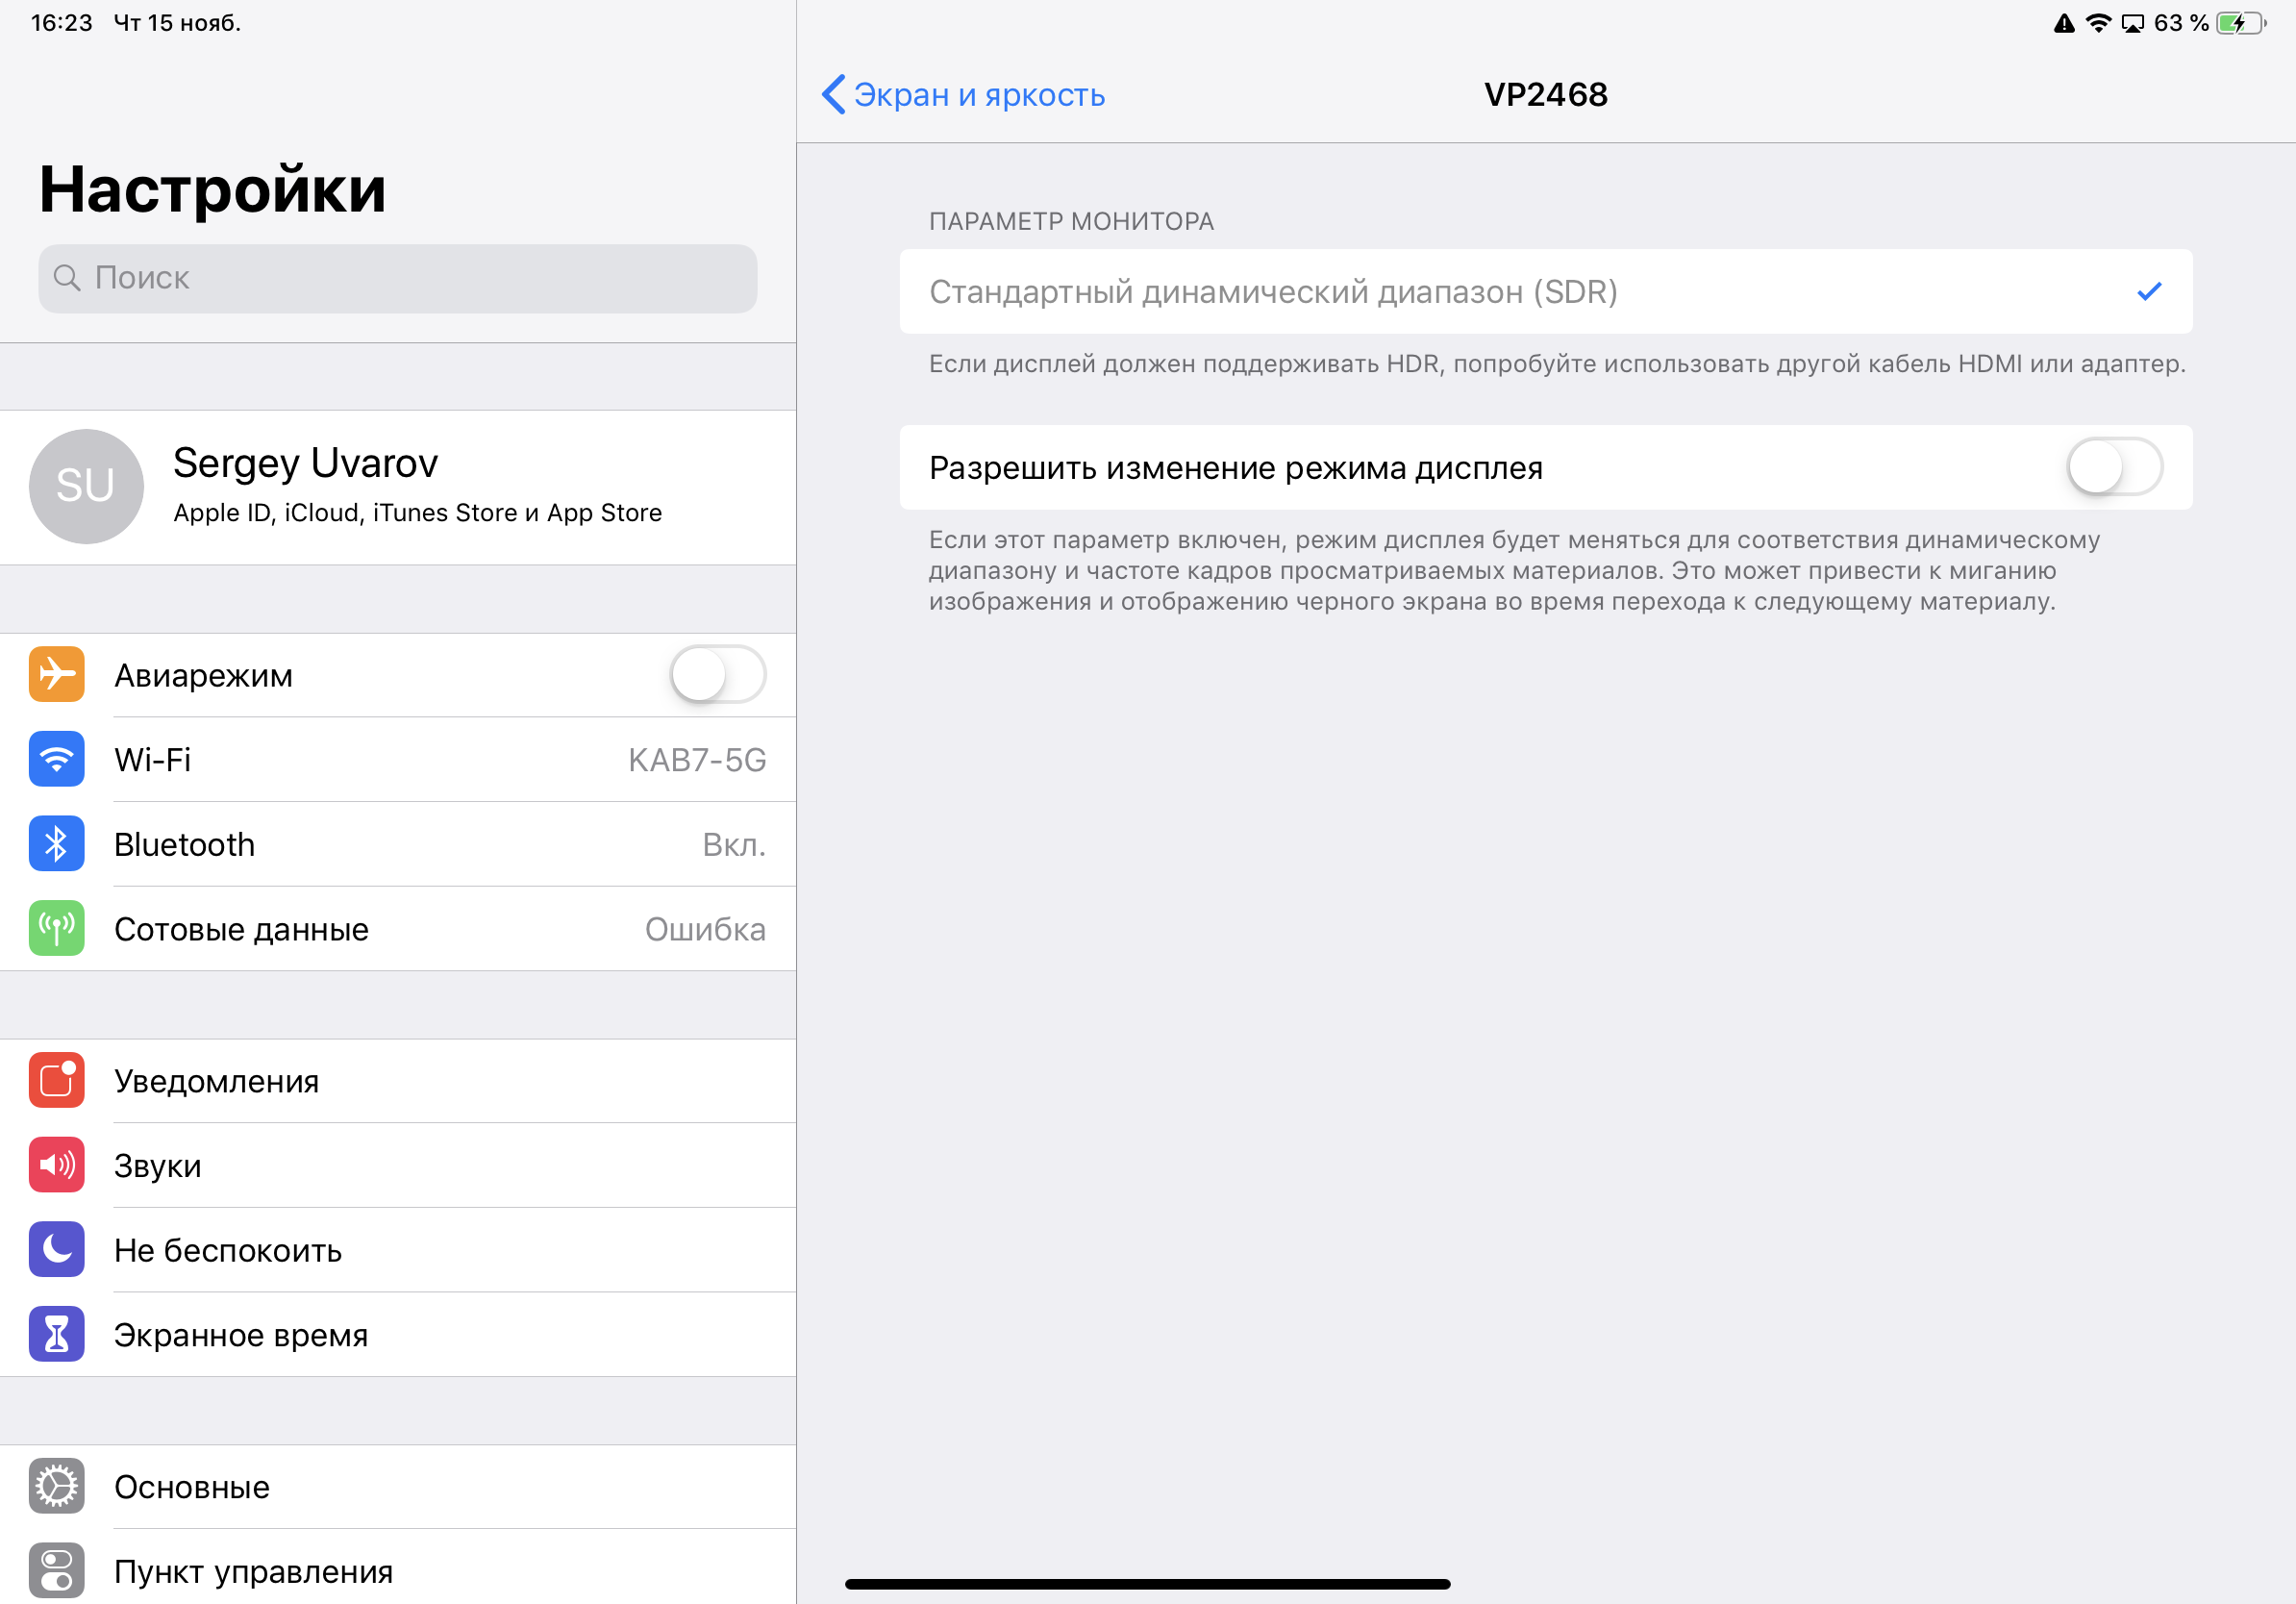Tap the Не беспокоить moon icon
The image size is (2296, 1604).
[x=56, y=1249]
